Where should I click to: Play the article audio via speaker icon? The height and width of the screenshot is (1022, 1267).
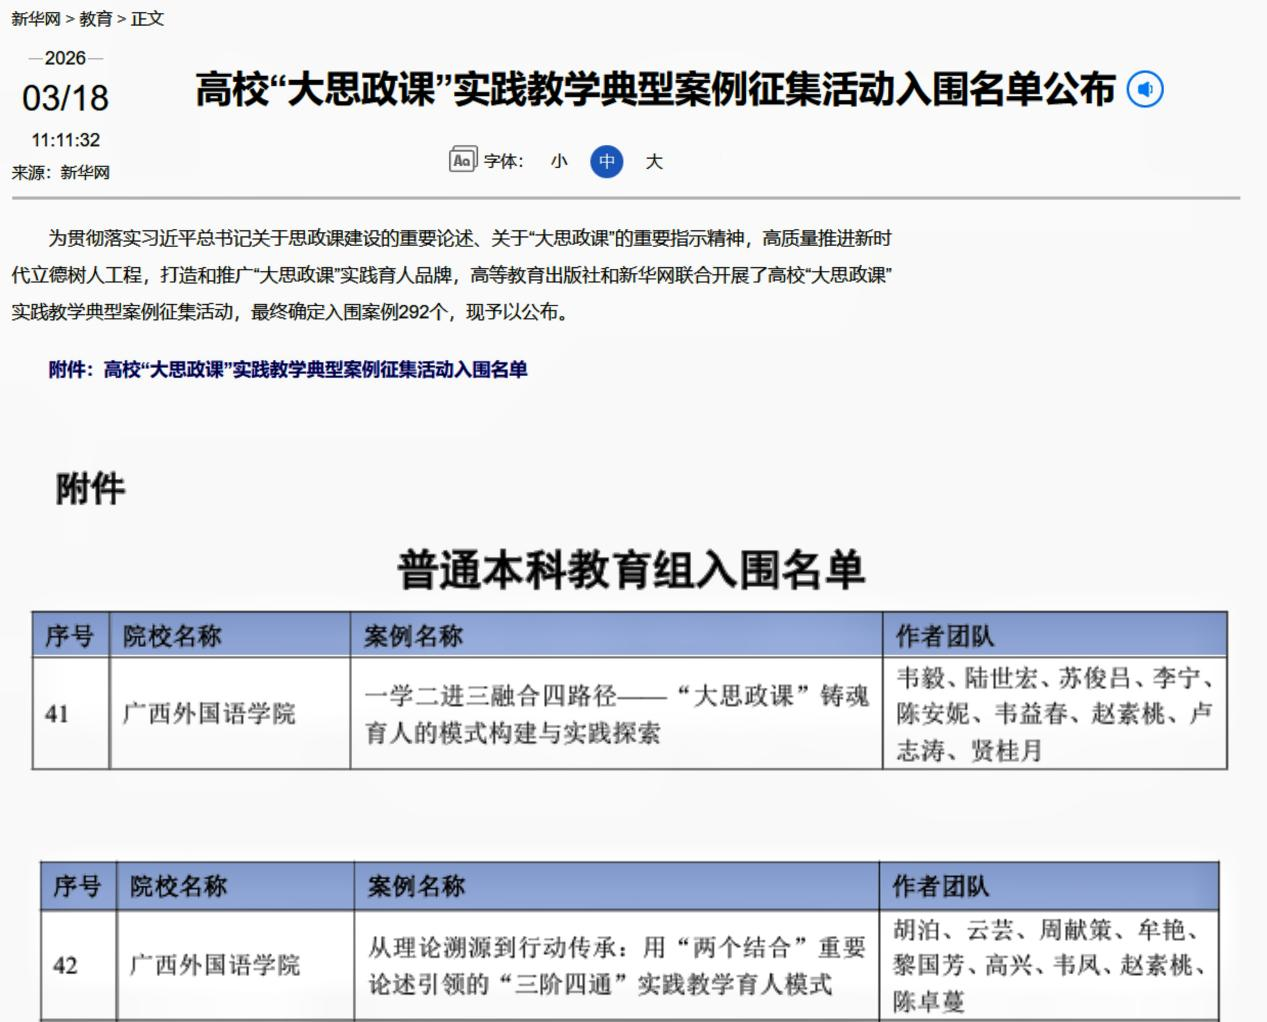(x=1145, y=90)
